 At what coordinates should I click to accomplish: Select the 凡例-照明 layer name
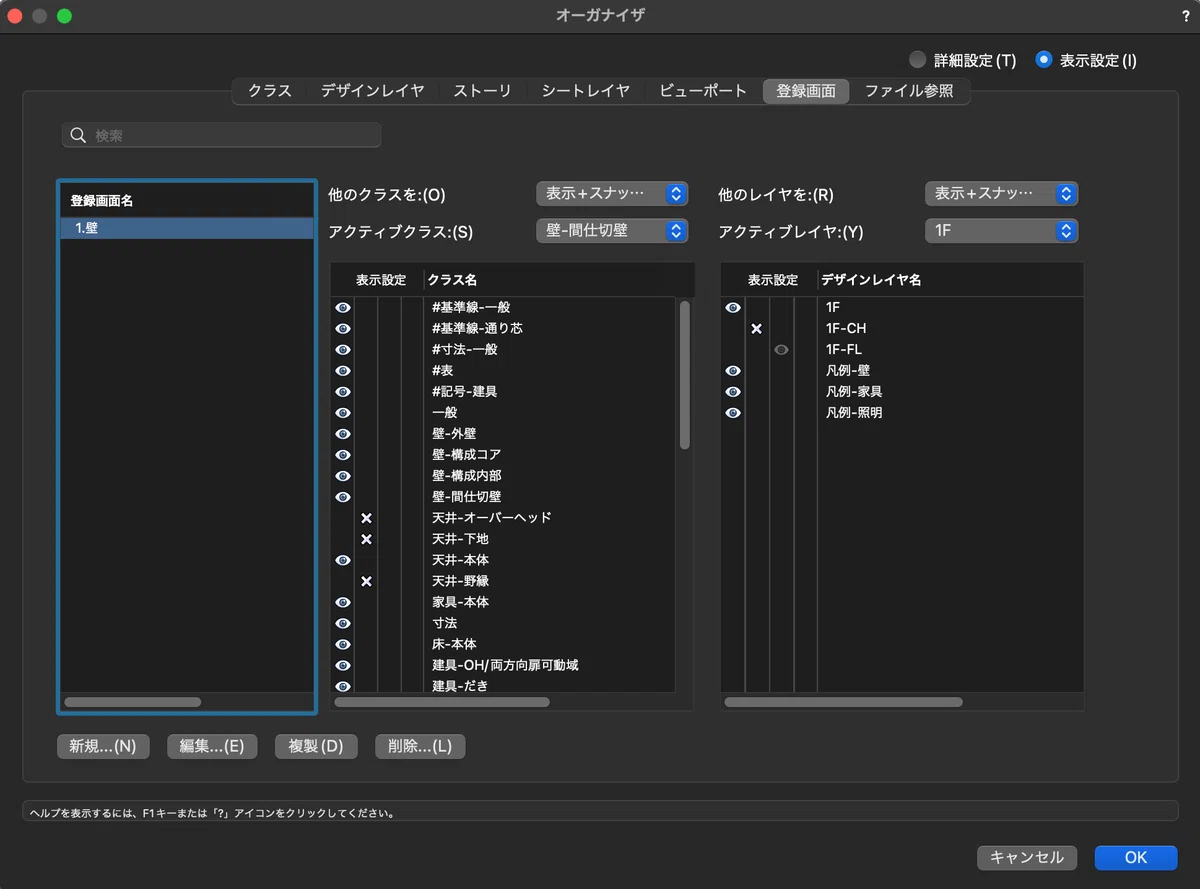click(854, 412)
